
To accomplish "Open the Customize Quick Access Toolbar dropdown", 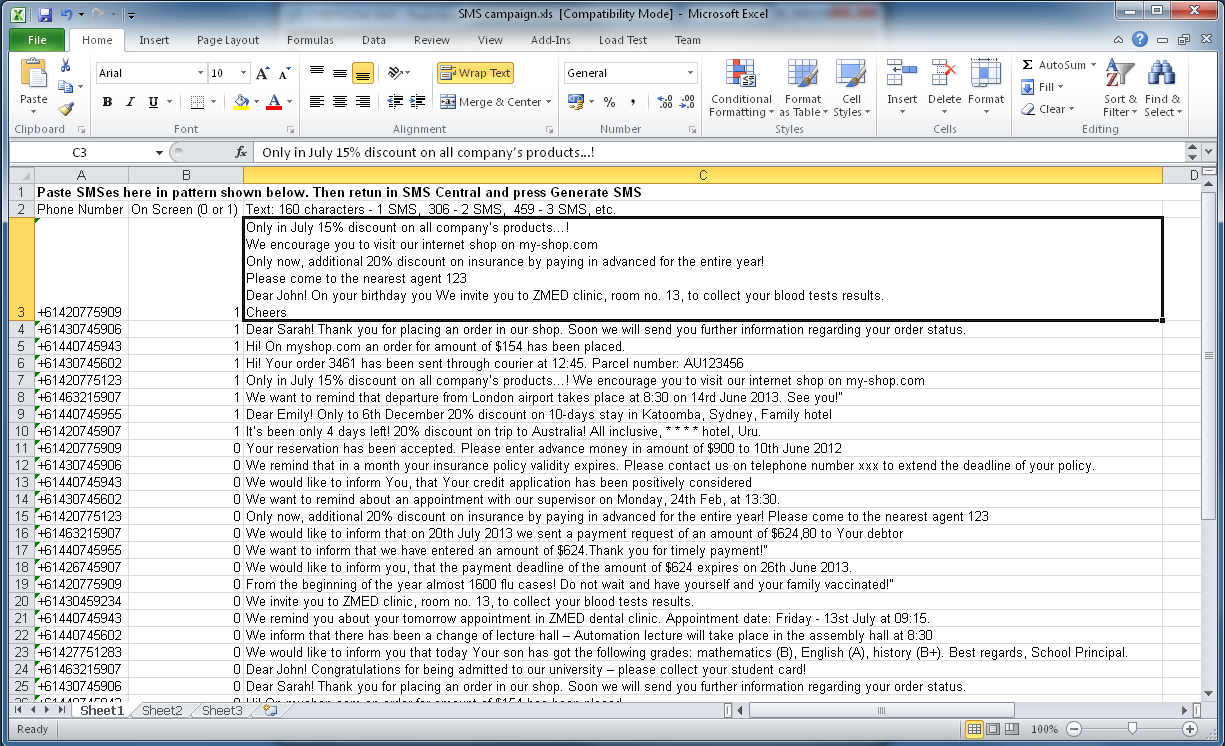I will [x=131, y=16].
